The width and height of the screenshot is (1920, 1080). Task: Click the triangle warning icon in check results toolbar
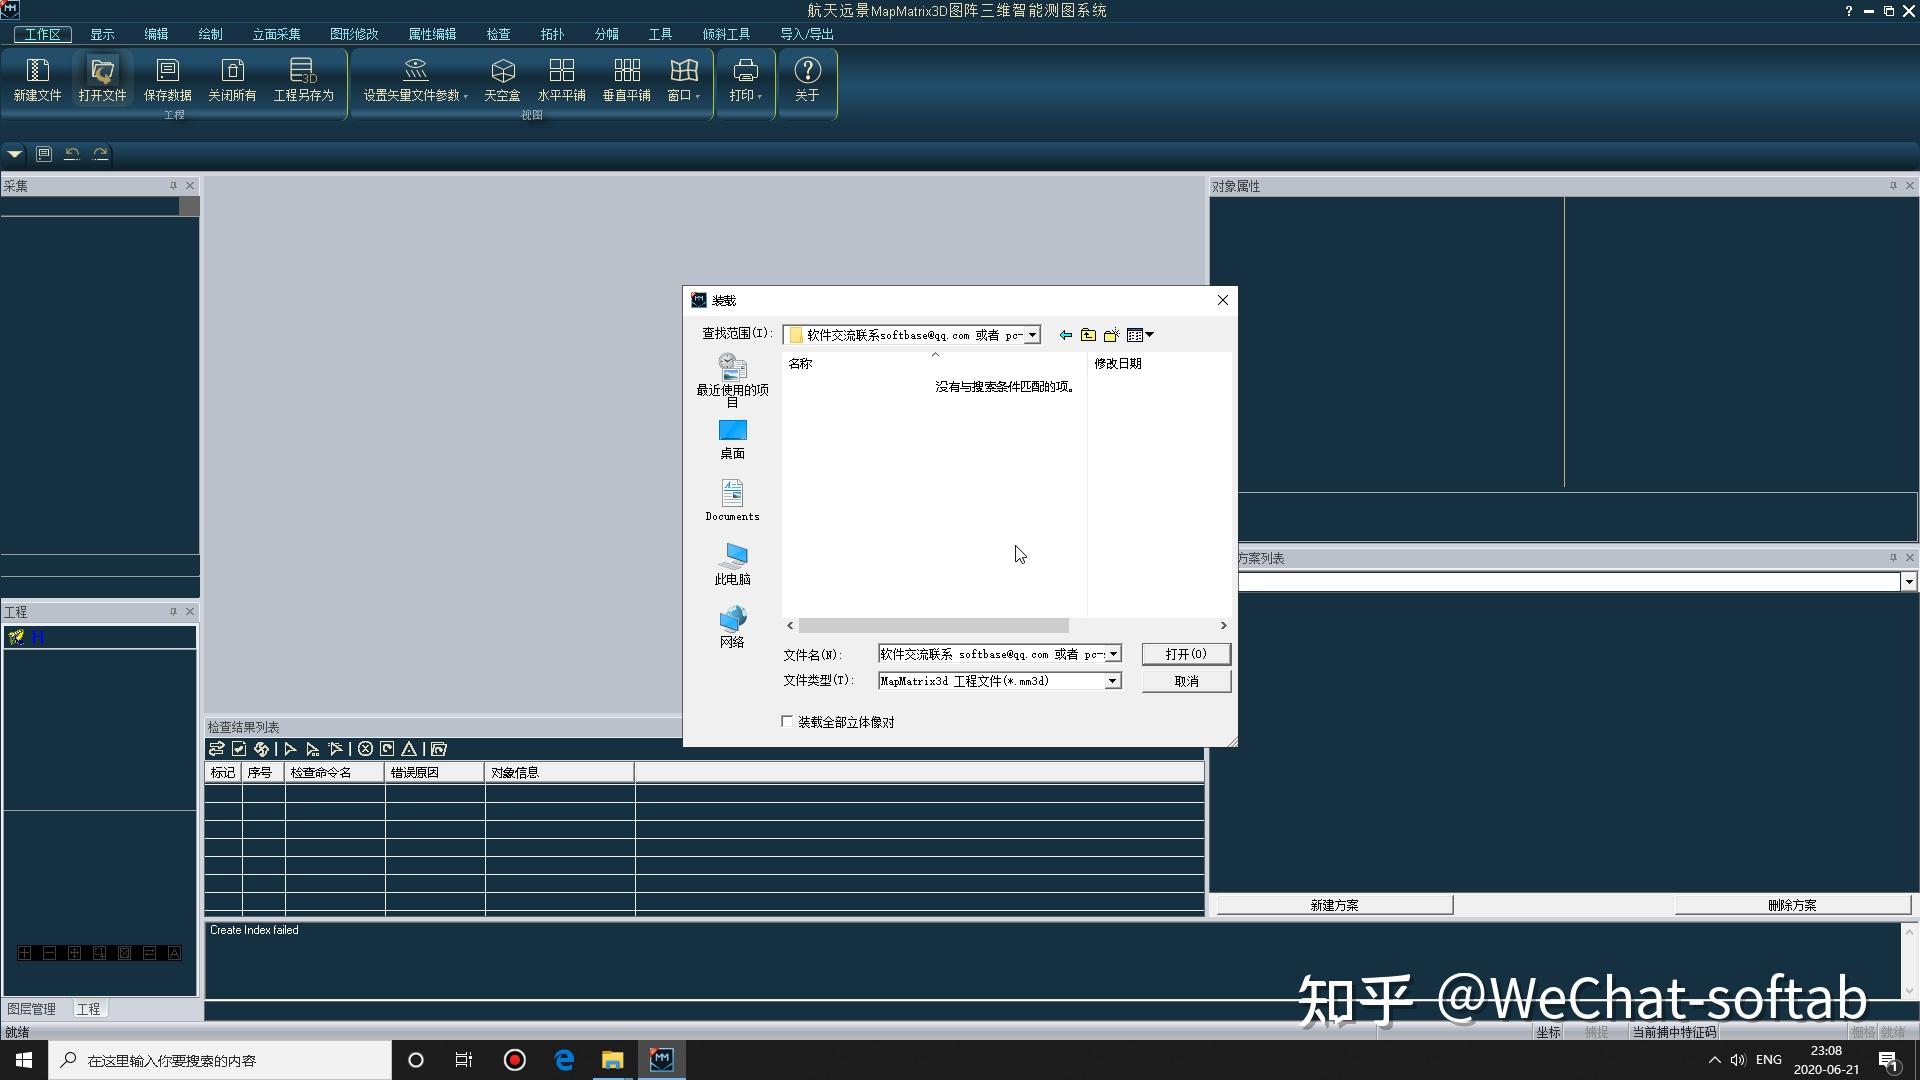tap(409, 749)
